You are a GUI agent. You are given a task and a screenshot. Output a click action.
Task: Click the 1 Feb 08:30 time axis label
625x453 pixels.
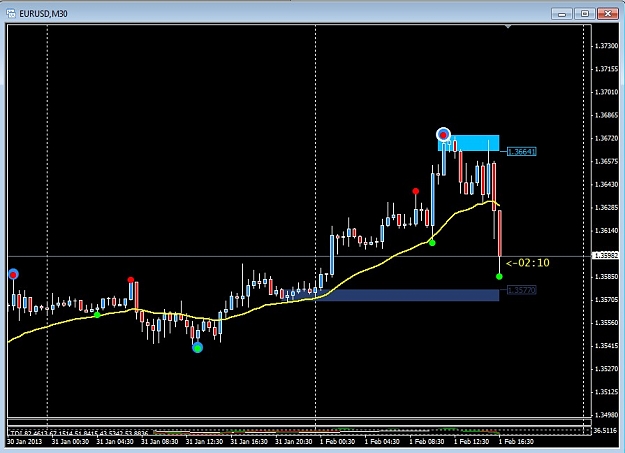point(426,442)
